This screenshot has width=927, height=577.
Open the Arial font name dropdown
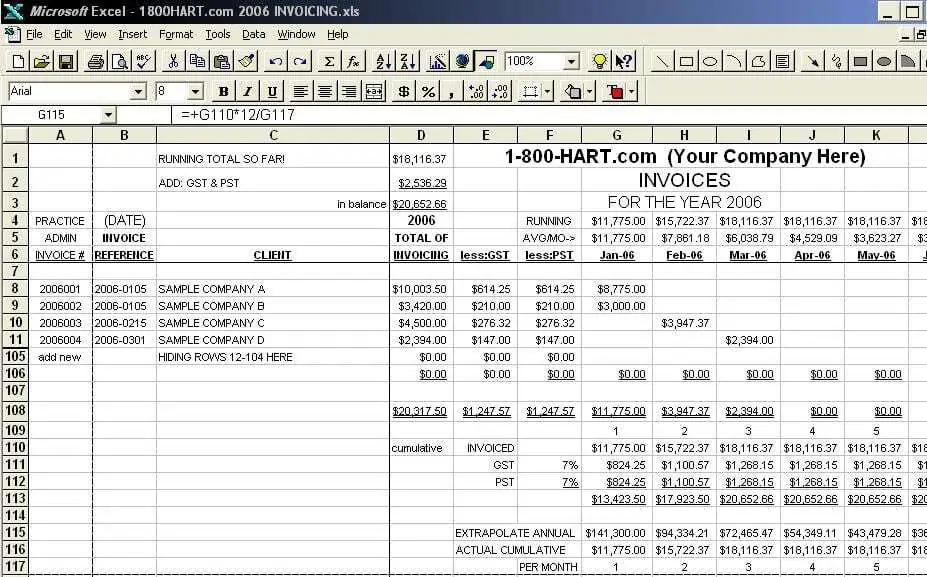coord(138,92)
